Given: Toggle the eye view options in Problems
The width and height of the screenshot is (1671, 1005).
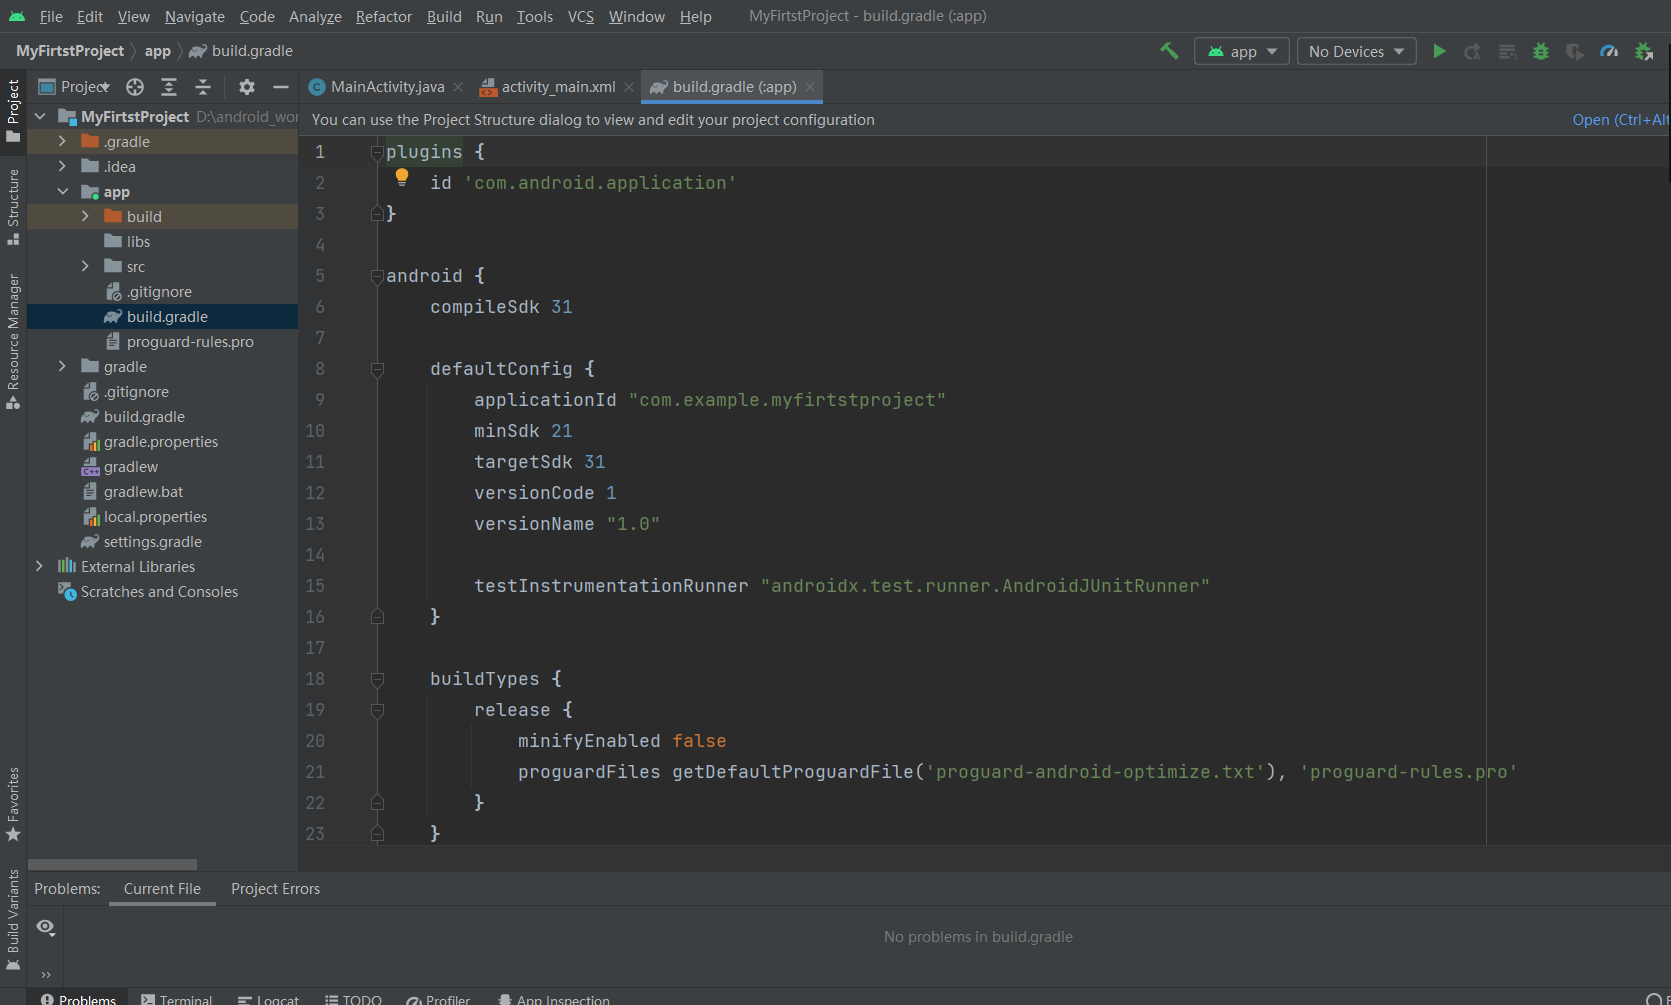Looking at the screenshot, I should (46, 927).
